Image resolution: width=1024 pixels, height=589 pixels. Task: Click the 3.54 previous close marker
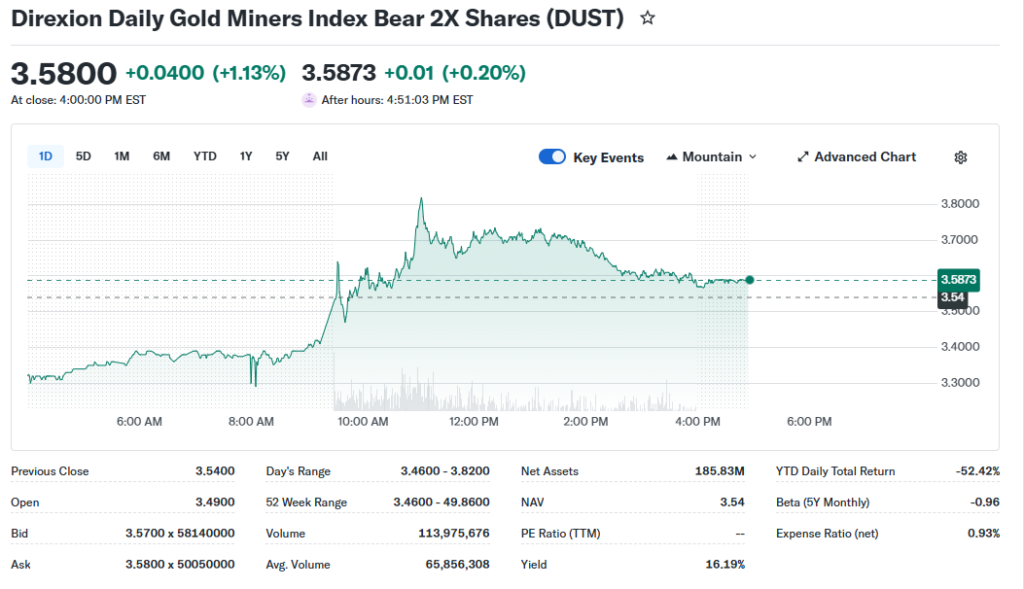[952, 298]
